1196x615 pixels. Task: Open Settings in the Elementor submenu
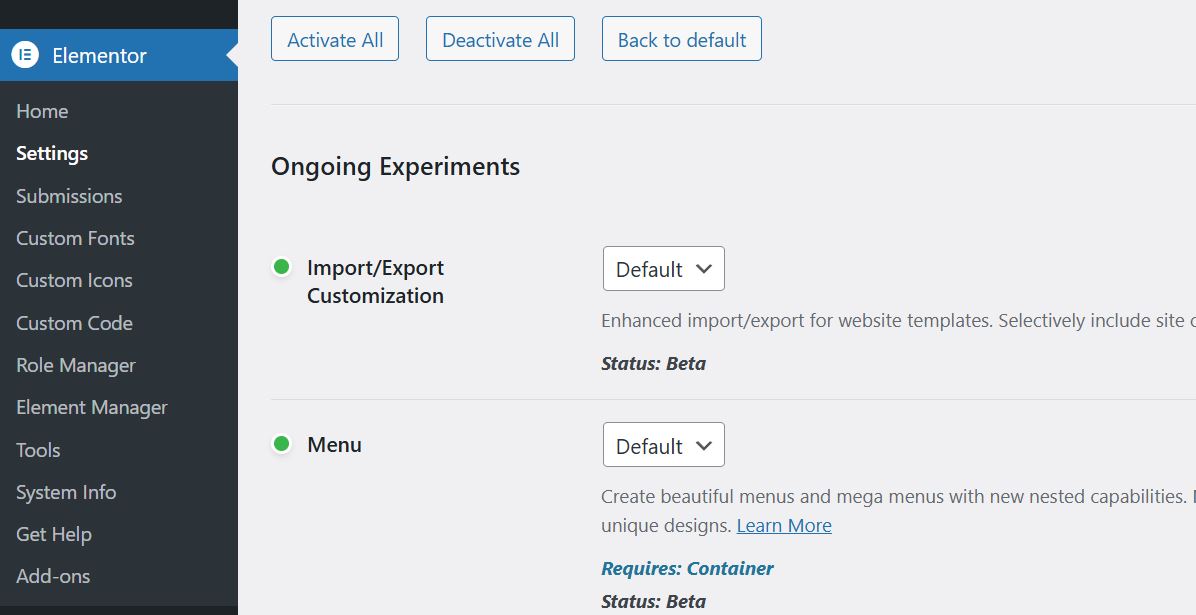52,153
